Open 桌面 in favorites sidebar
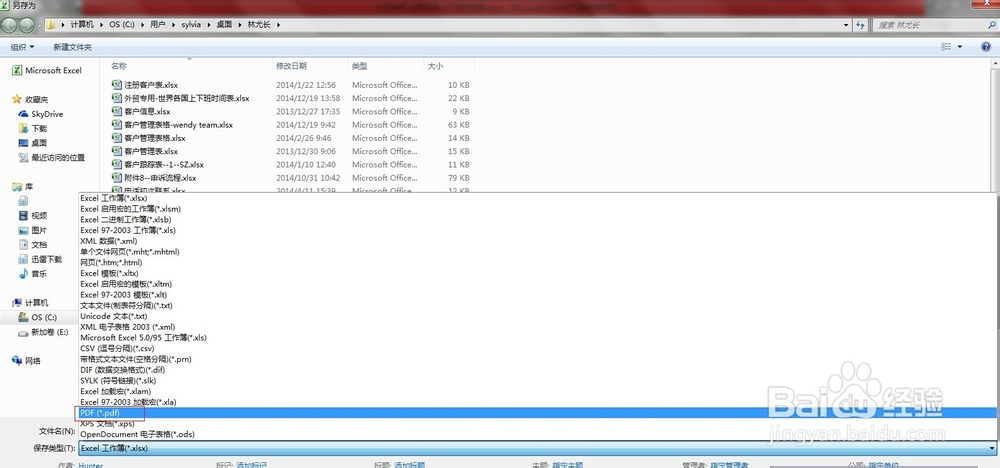Screen dimensions: 1000x468 point(33,143)
